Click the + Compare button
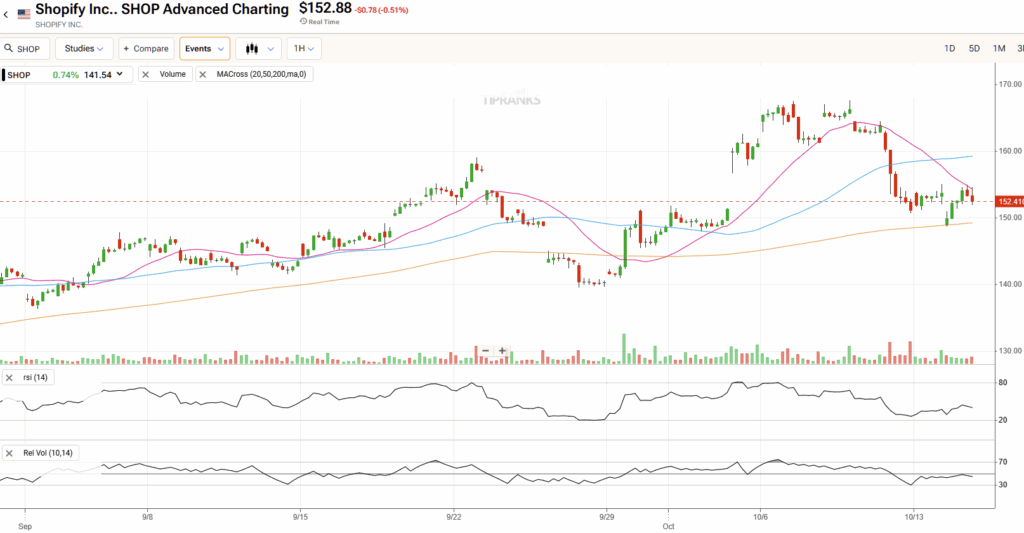Viewport: 1024px width, 533px height. coord(145,48)
